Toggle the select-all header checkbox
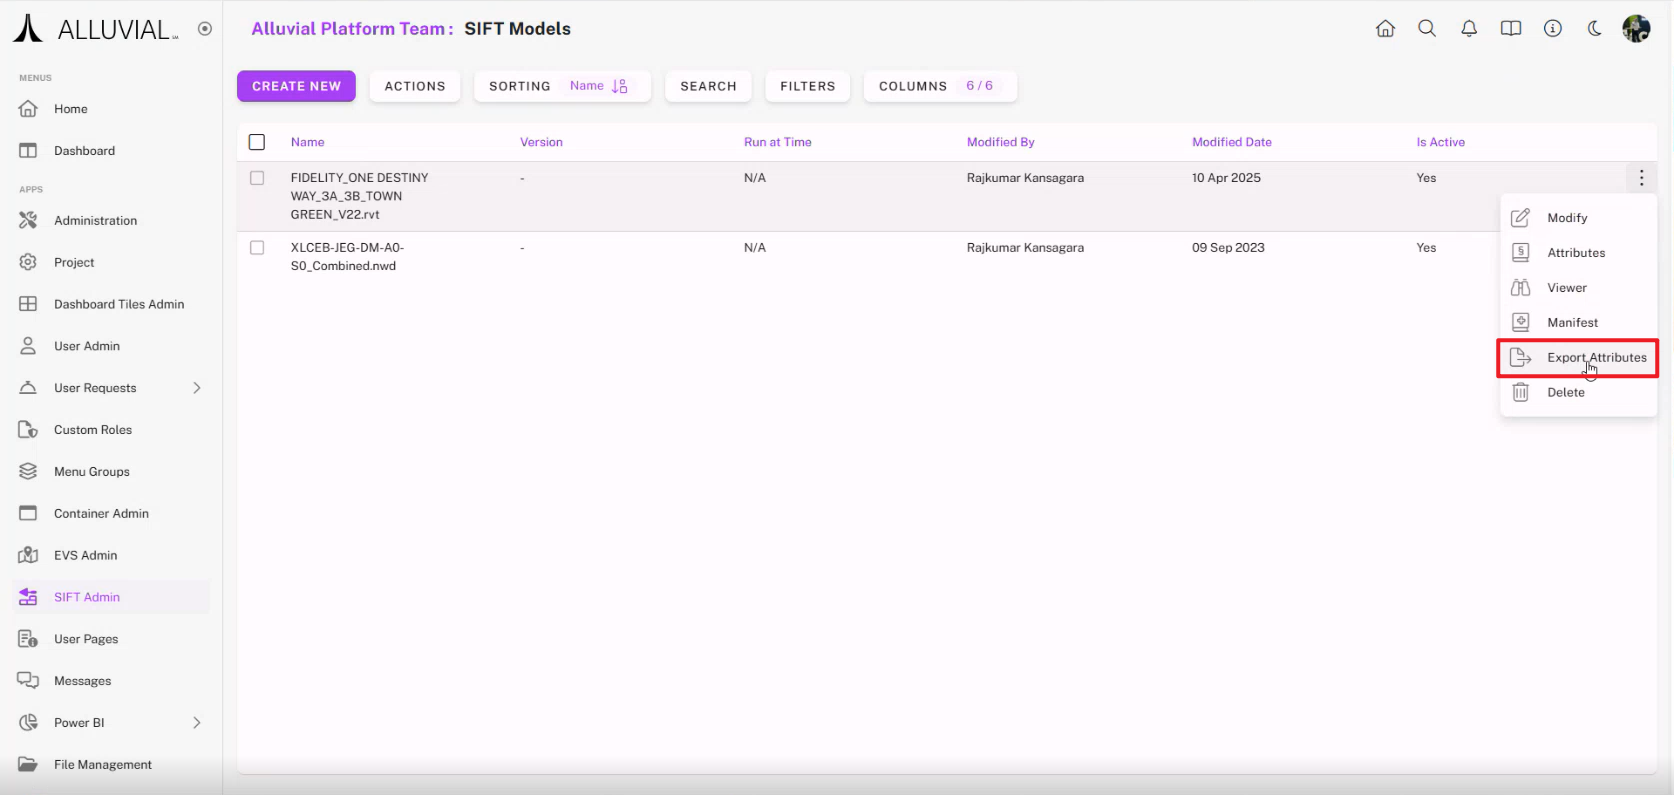 pos(257,142)
